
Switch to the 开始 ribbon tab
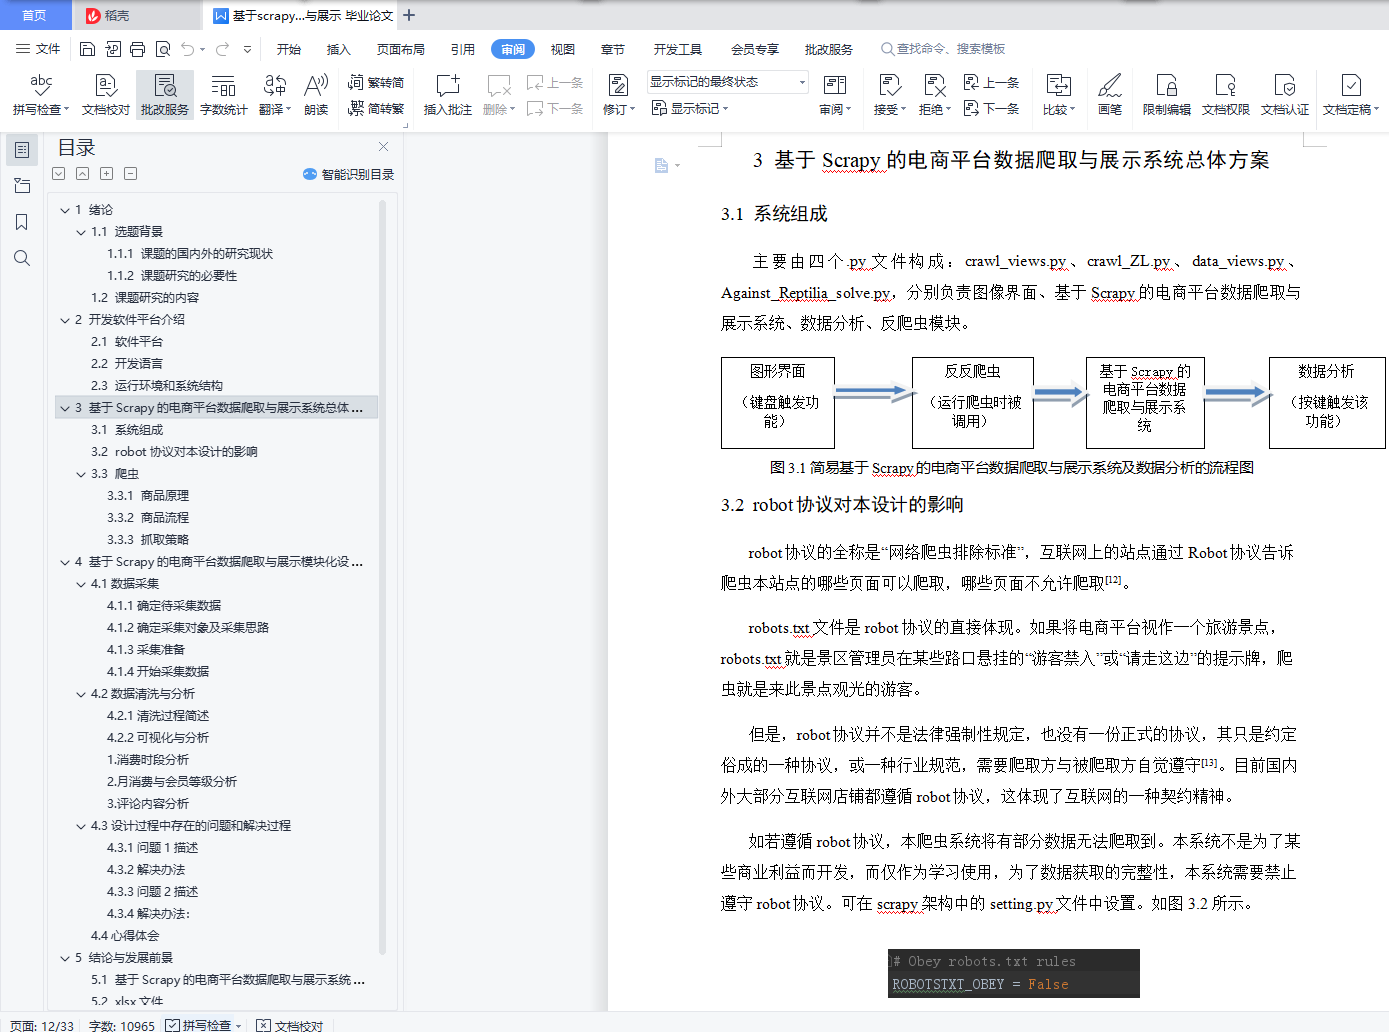[x=289, y=49]
